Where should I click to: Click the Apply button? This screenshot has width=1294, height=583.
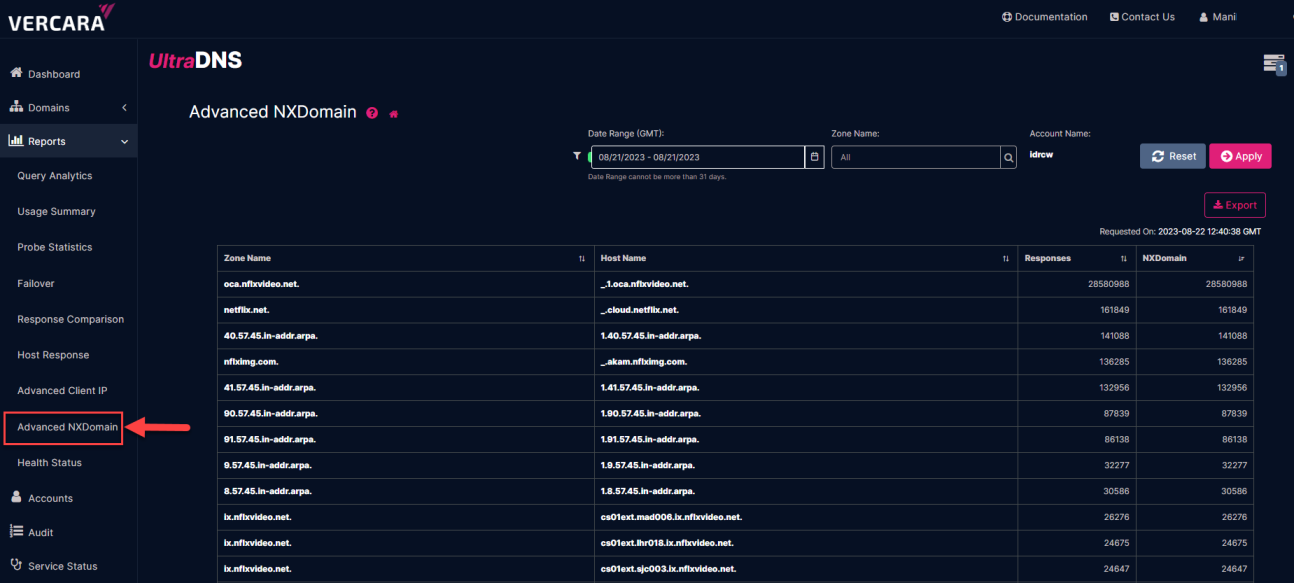point(1240,156)
